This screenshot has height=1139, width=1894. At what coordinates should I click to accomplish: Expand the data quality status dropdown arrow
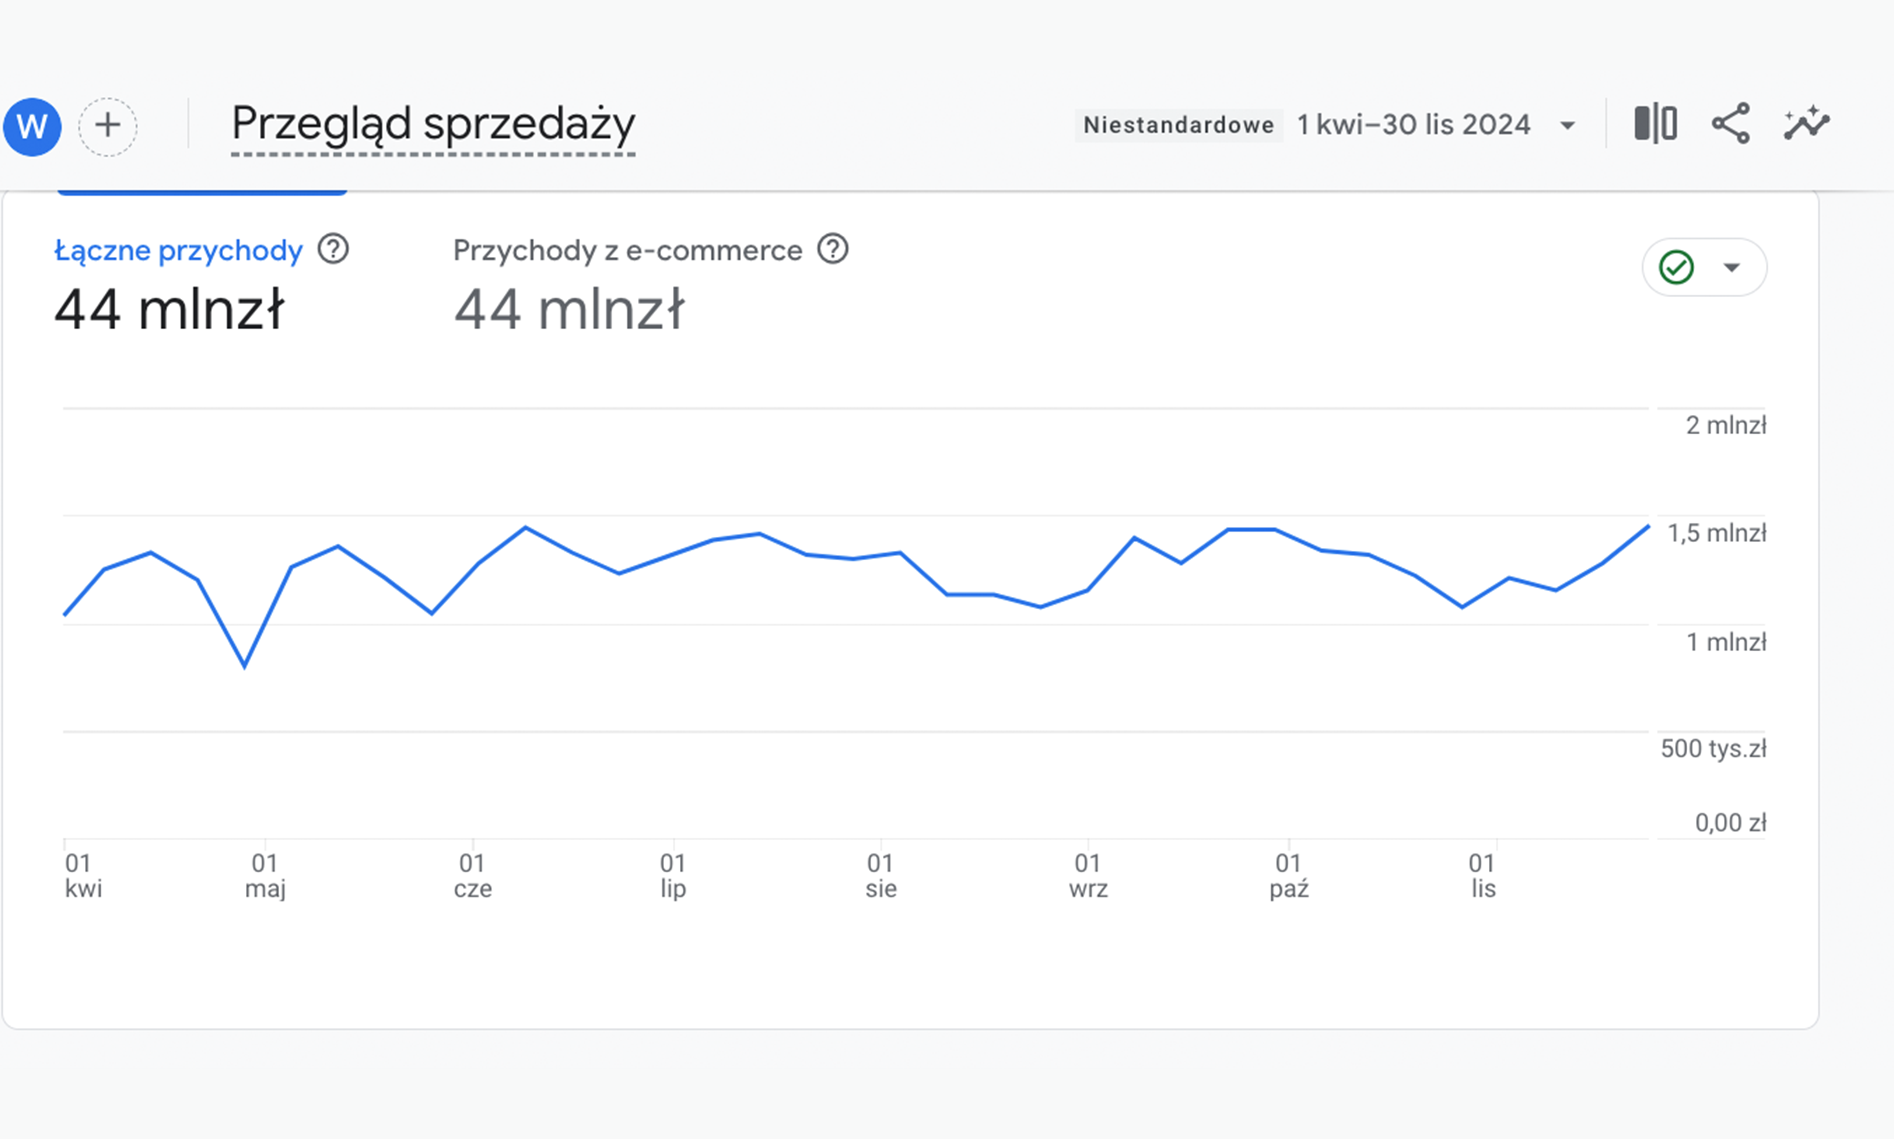pos(1732,267)
